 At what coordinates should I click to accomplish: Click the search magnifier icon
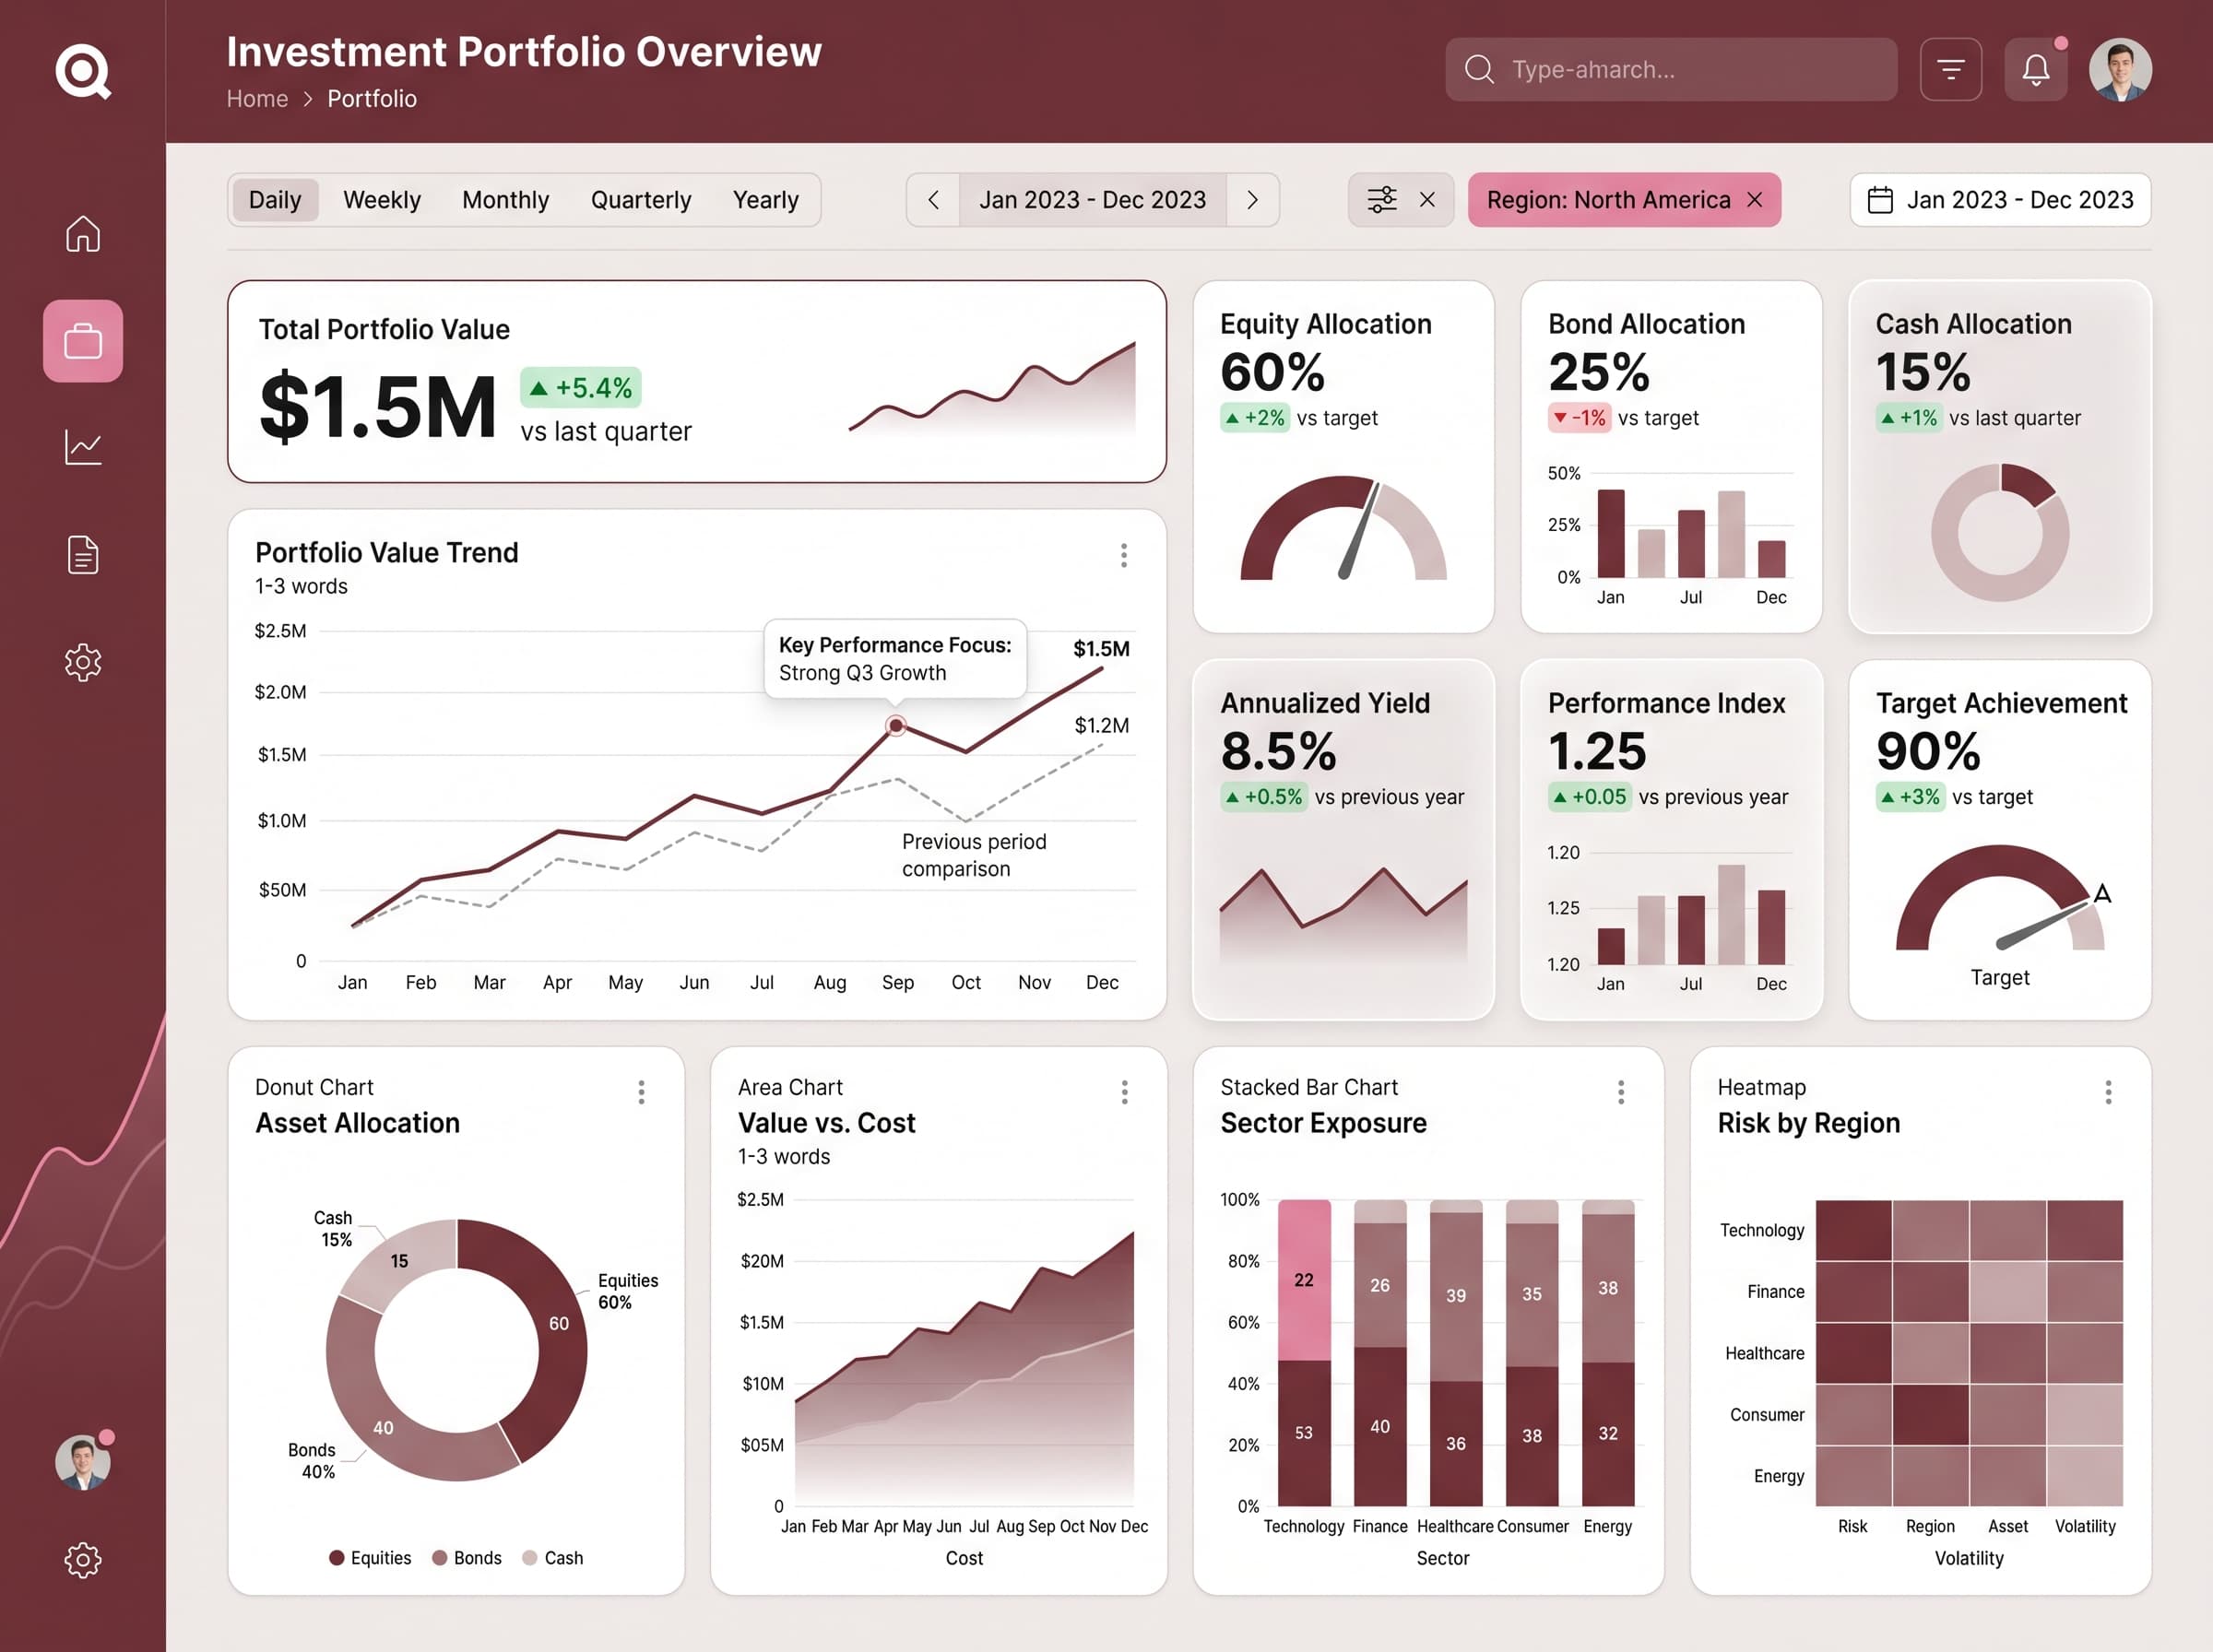pos(1479,70)
